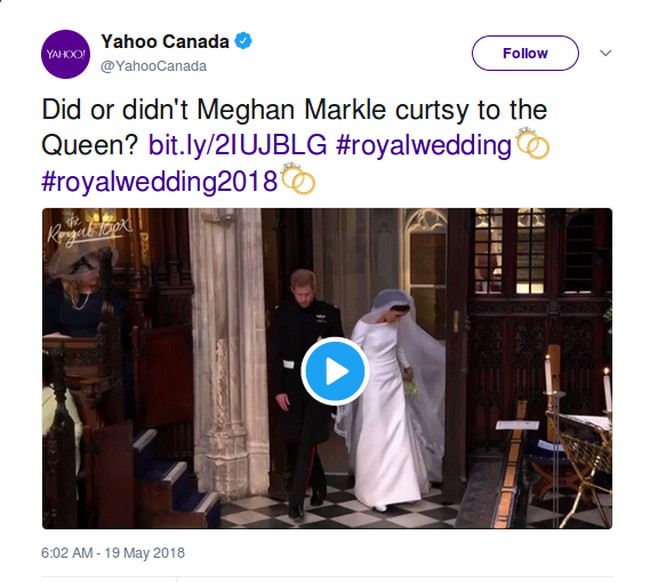Open the #royalwedding2018 hashtag
650x583 pixels.
point(160,181)
